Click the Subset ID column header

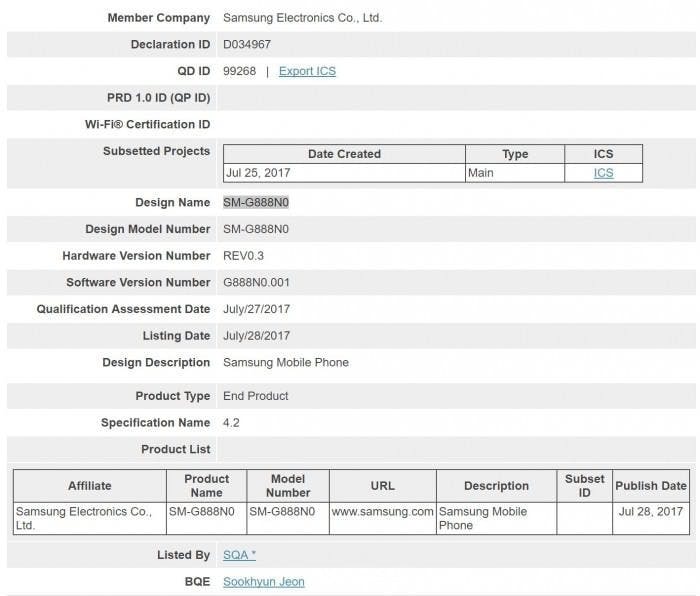(x=584, y=486)
